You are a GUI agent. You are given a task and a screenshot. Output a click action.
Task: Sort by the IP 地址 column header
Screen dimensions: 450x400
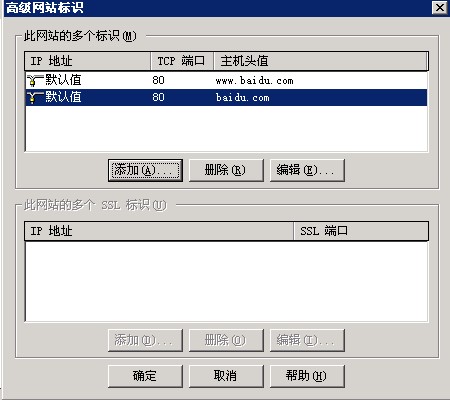[x=88, y=61]
